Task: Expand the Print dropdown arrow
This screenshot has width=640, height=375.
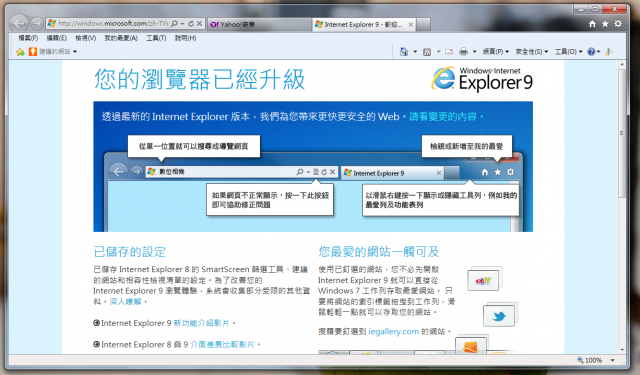Action: pos(474,52)
